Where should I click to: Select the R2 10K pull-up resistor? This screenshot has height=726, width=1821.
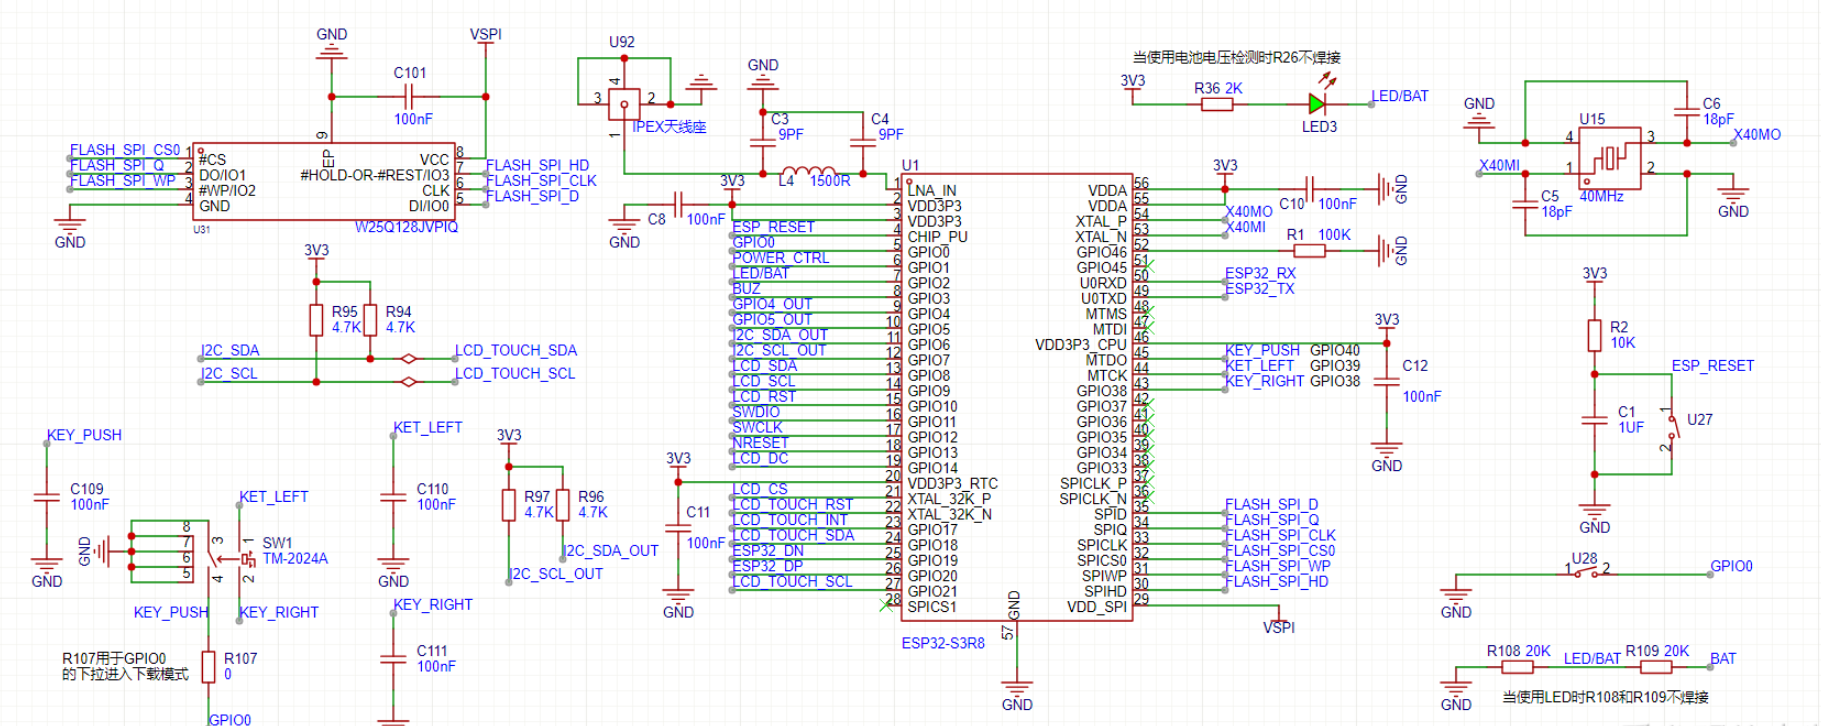(1594, 335)
